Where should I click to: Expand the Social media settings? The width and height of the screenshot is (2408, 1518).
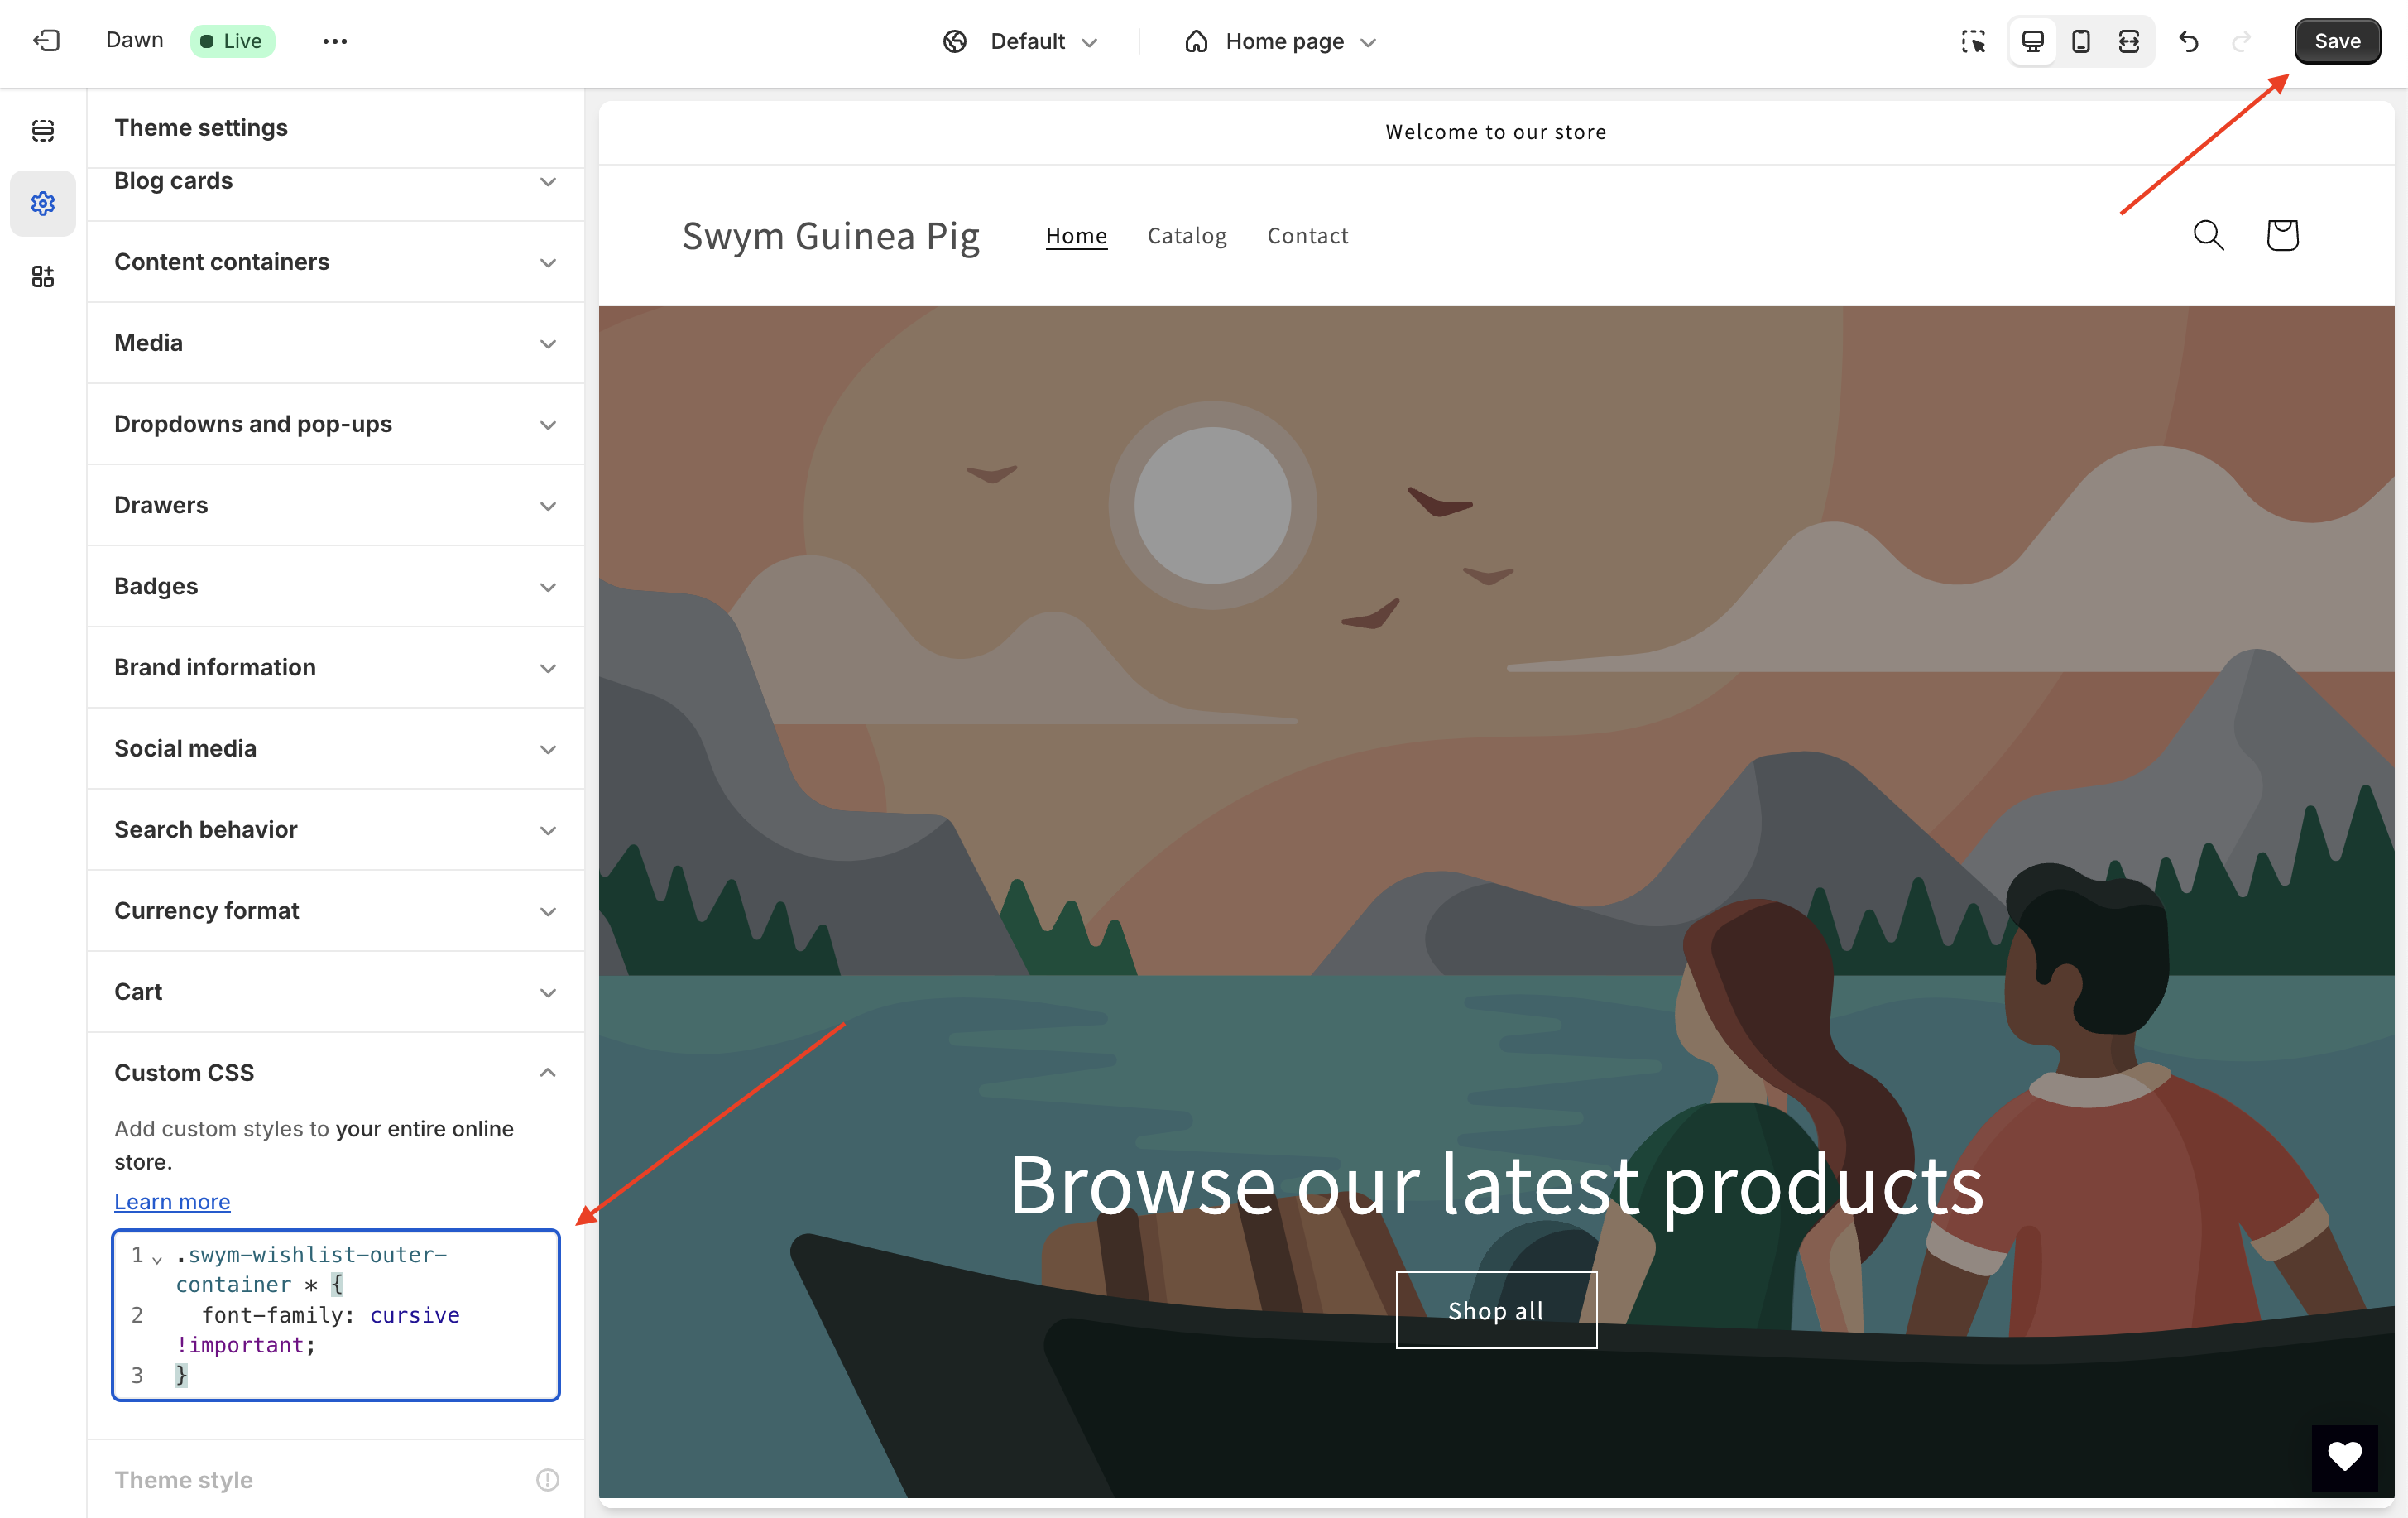(x=335, y=748)
